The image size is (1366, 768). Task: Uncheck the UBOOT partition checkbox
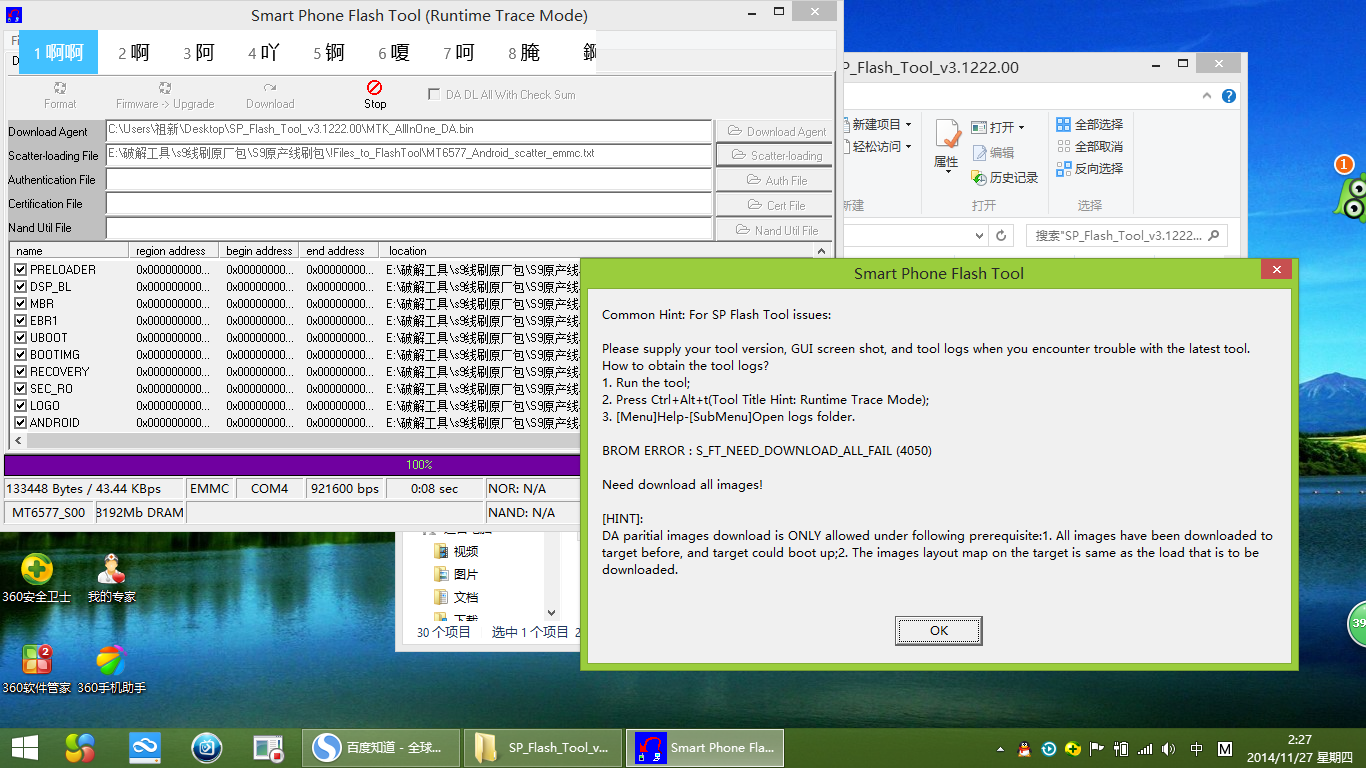coord(21,338)
